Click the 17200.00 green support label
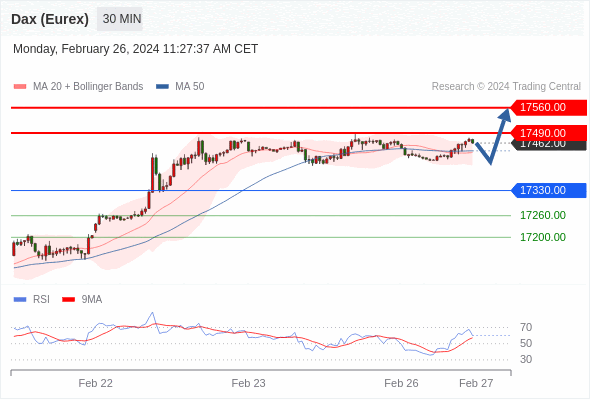590x400 pixels. click(543, 237)
